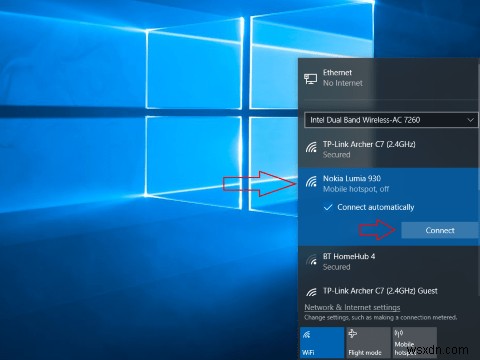This screenshot has height=360, width=480.
Task: Click the TP-Link Archer C7 (2.4GHz) signal icon
Action: pyautogui.click(x=311, y=147)
